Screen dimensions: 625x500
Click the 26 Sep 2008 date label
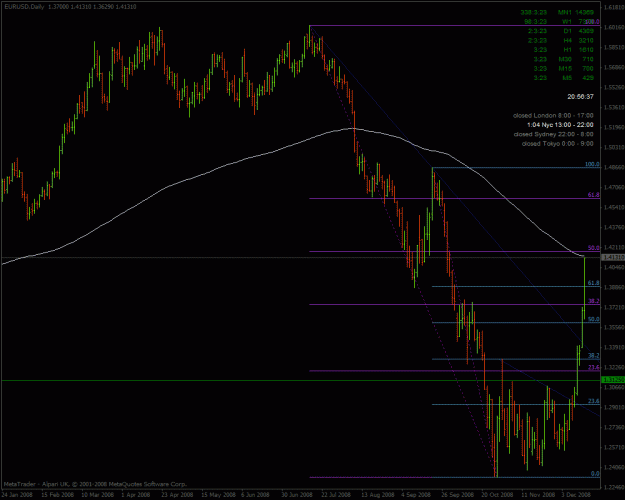click(457, 495)
